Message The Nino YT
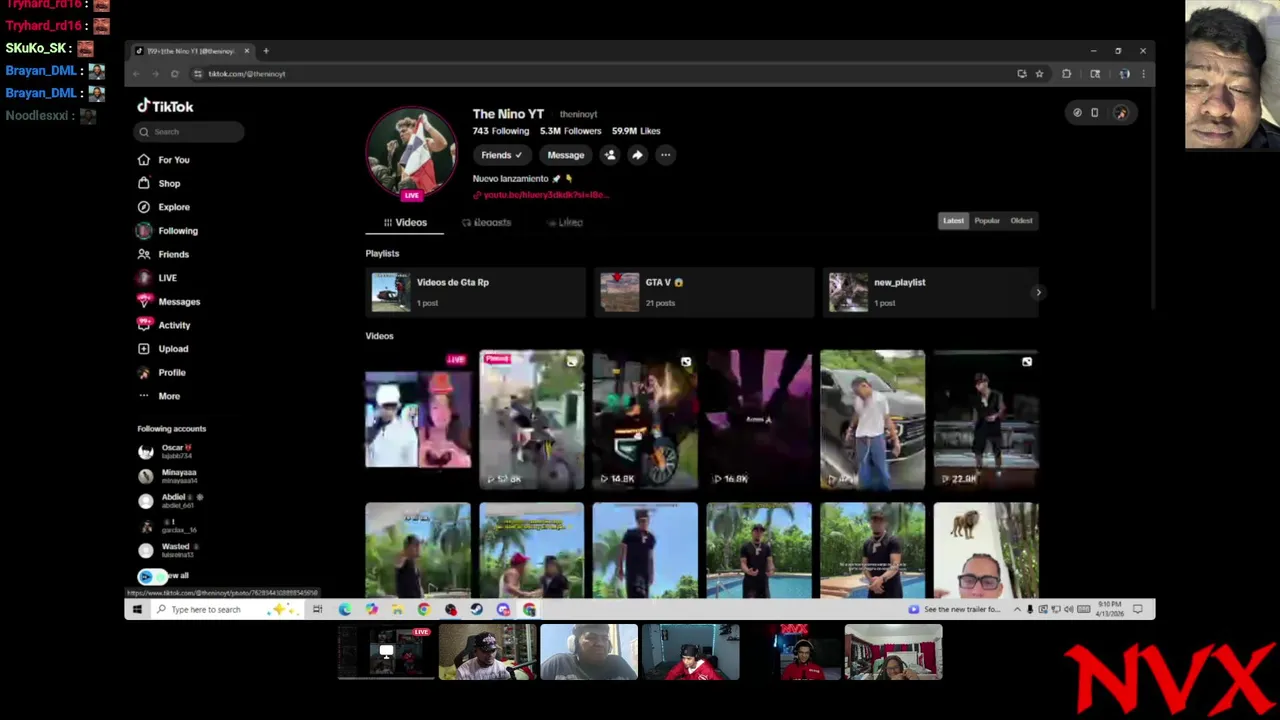The image size is (1280, 720). [x=565, y=155]
